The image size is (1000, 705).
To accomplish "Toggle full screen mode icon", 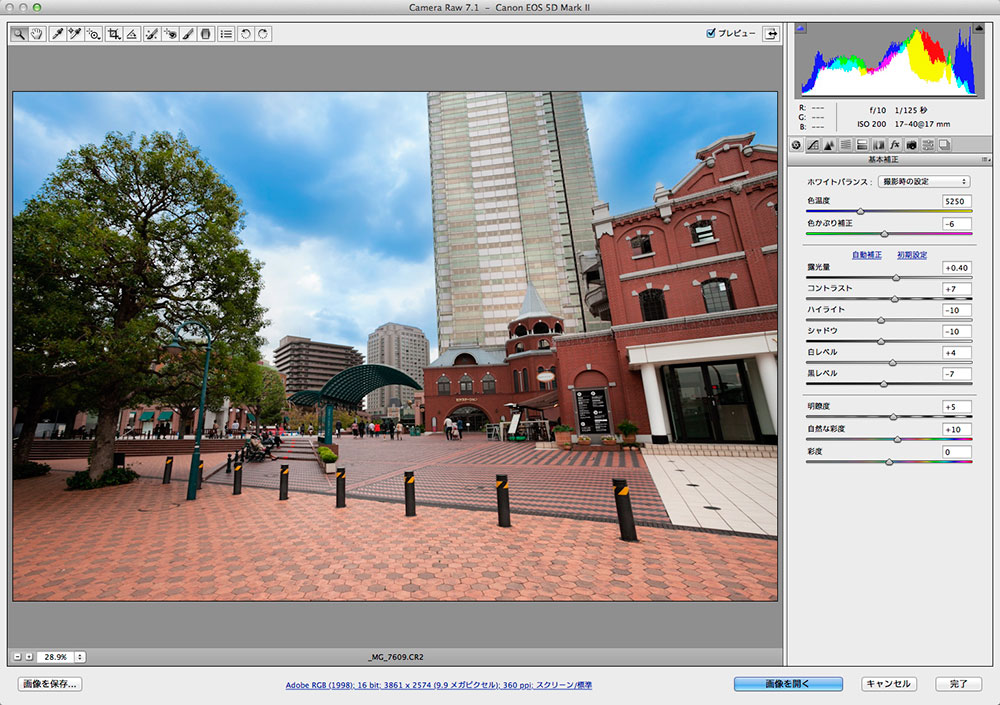I will tap(771, 34).
